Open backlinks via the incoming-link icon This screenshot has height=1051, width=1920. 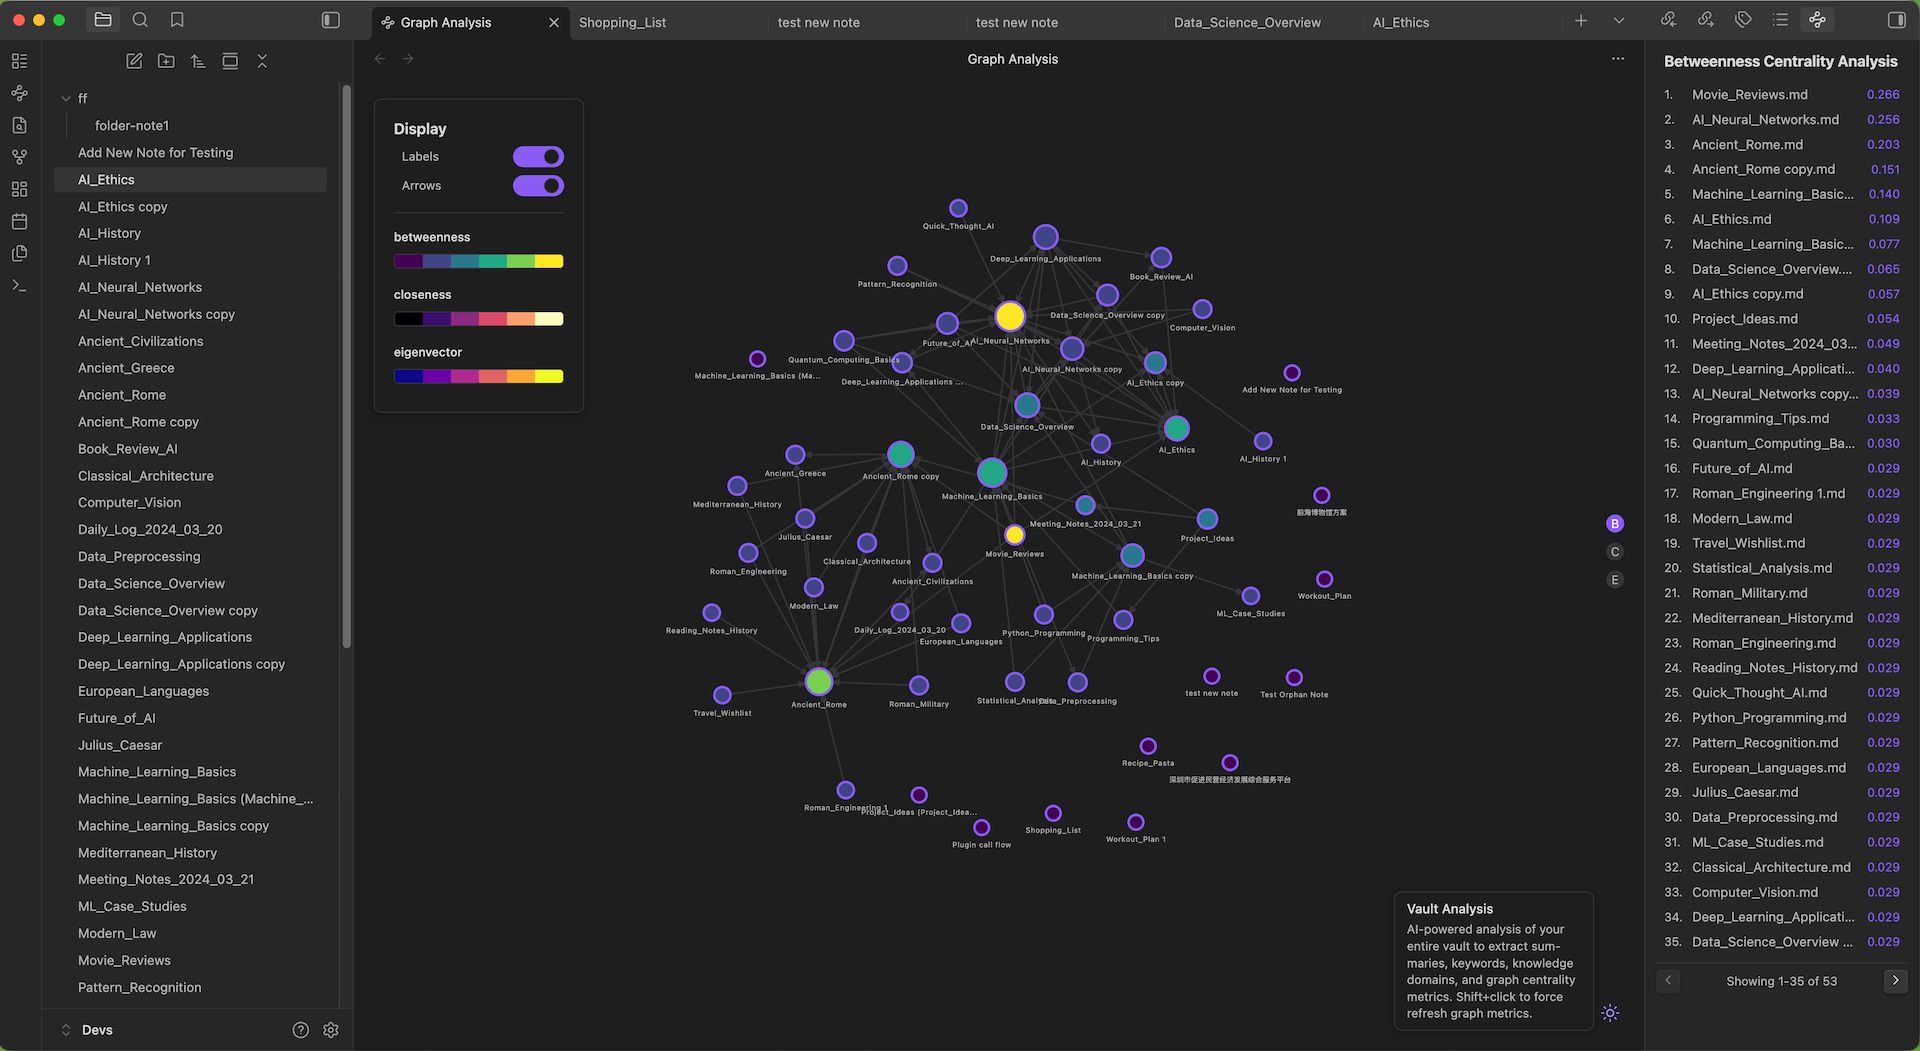pyautogui.click(x=1667, y=19)
